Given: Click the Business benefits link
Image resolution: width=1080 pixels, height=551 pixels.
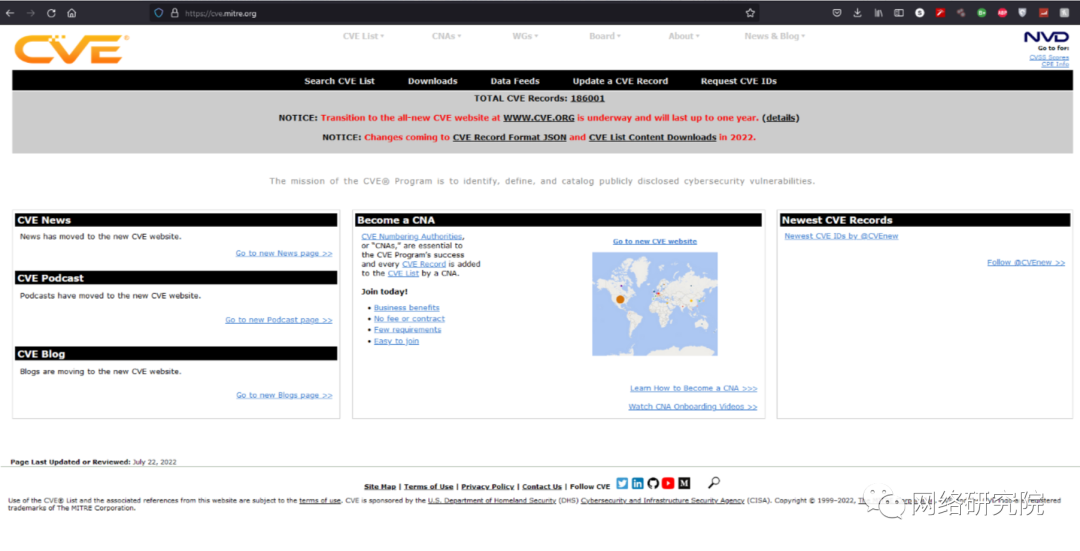Looking at the screenshot, I should 406,308.
